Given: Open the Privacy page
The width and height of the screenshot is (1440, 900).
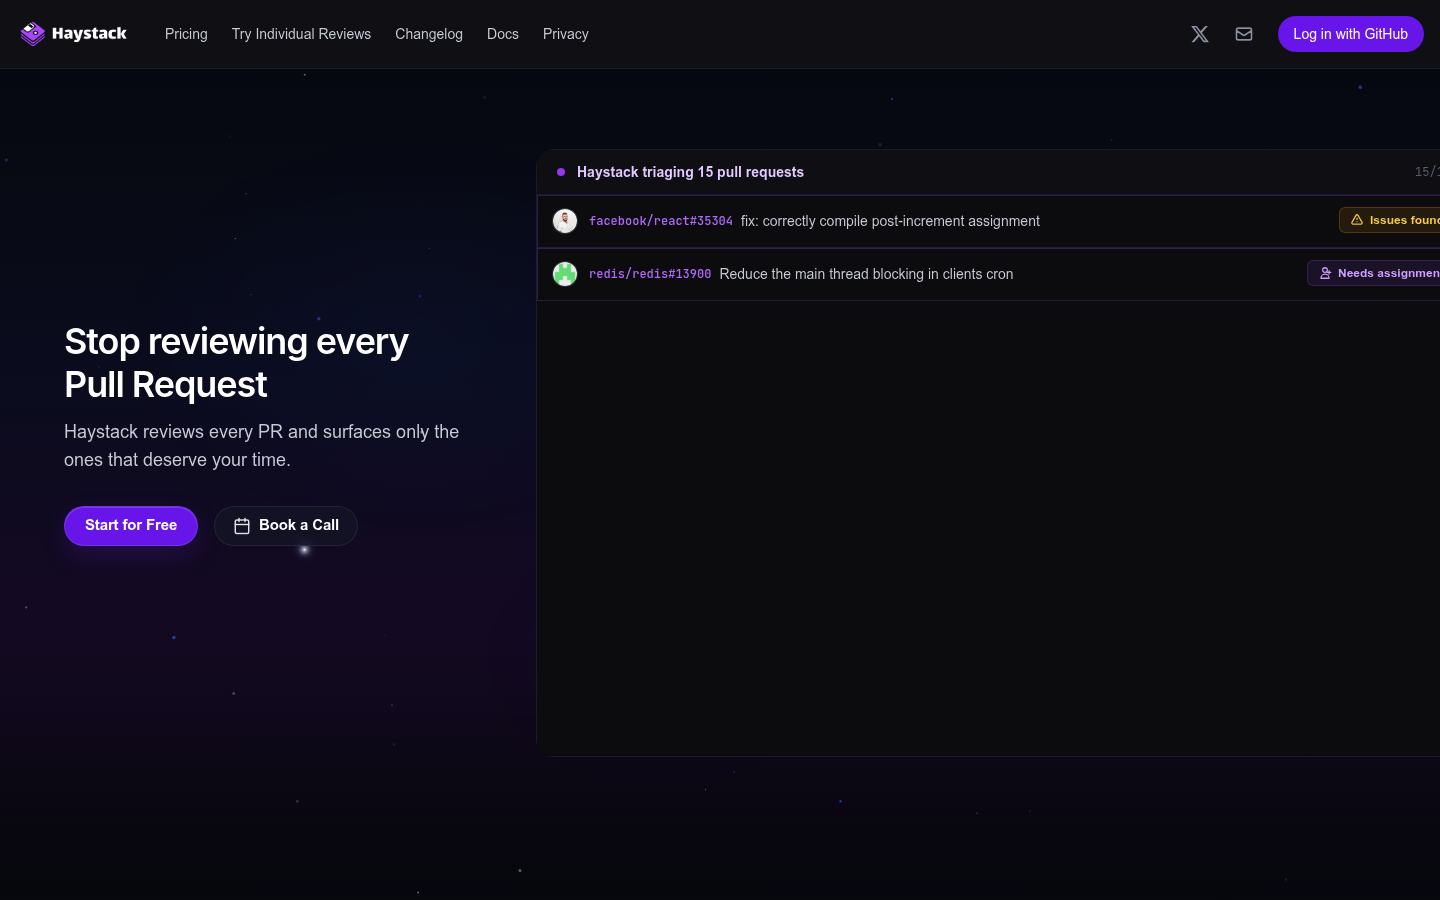Looking at the screenshot, I should coord(566,34).
